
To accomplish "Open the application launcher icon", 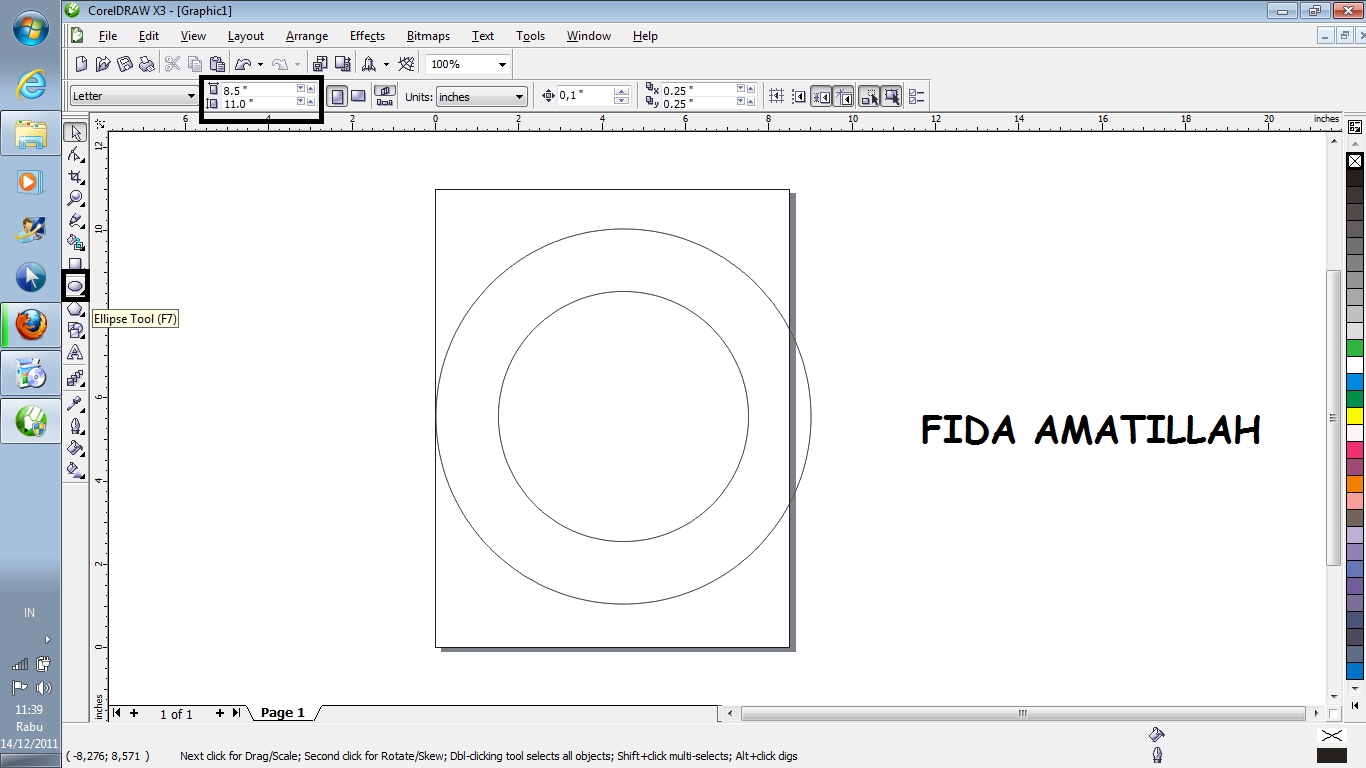I will (x=369, y=64).
